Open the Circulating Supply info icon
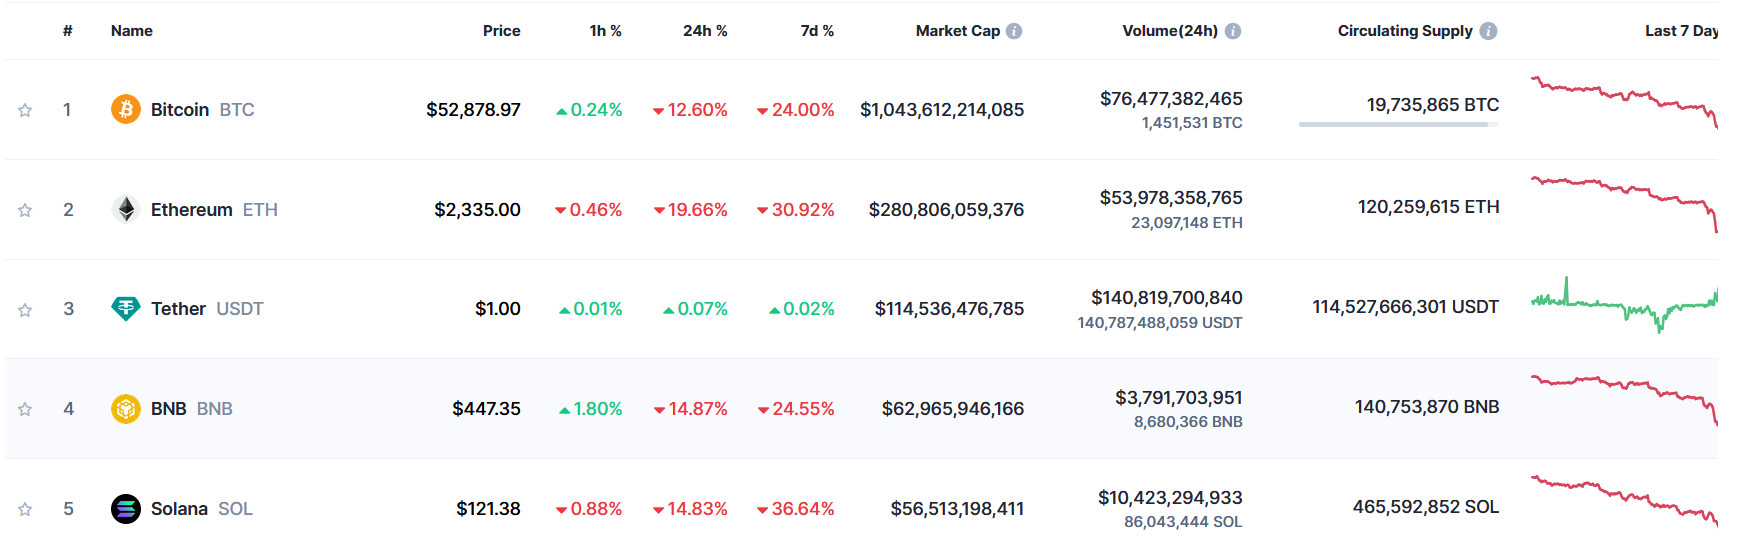The width and height of the screenshot is (1749, 555). pos(1488,31)
